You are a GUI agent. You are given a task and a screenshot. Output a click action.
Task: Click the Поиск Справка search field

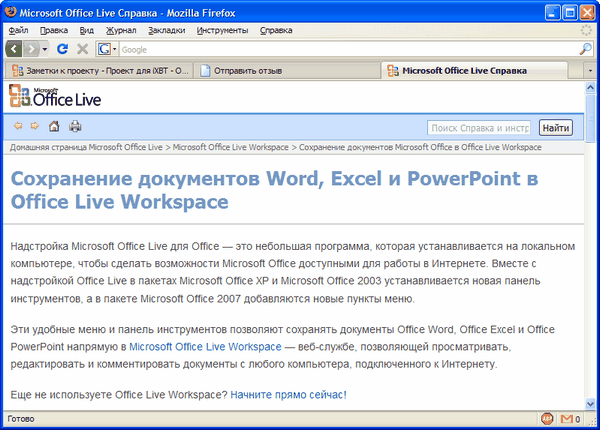pyautogui.click(x=479, y=128)
